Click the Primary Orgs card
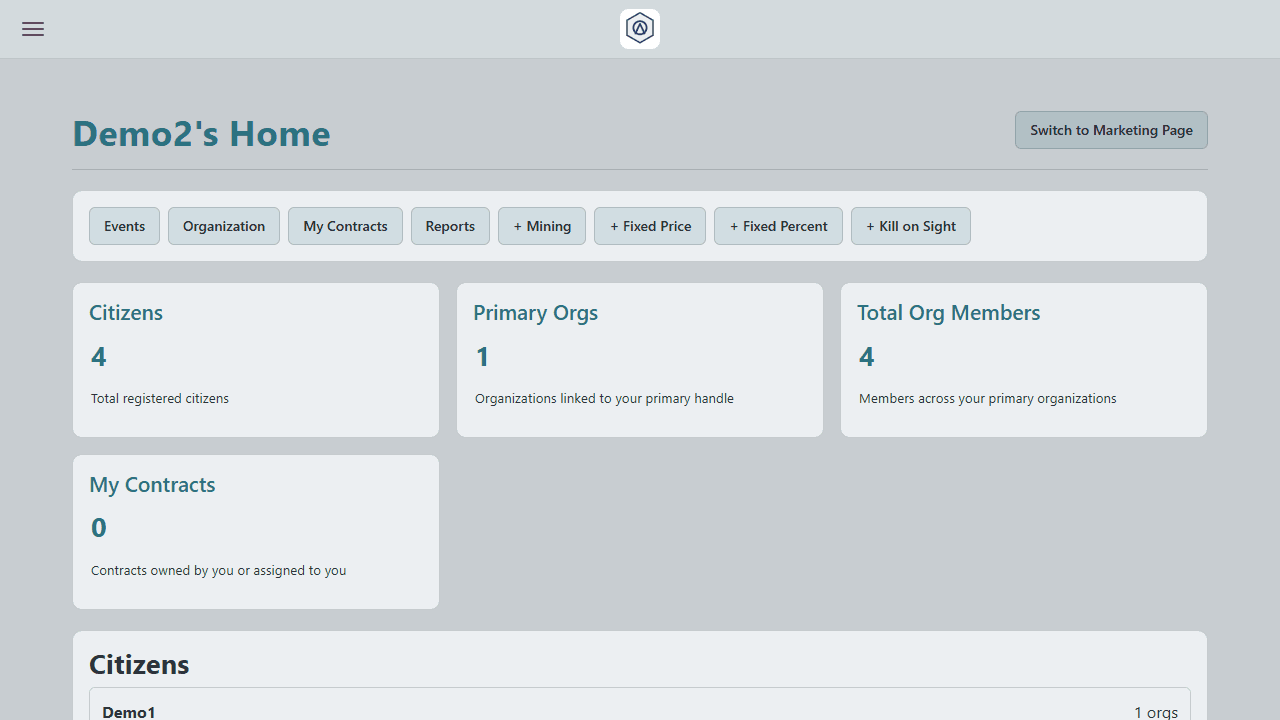1280x720 pixels. pos(639,359)
